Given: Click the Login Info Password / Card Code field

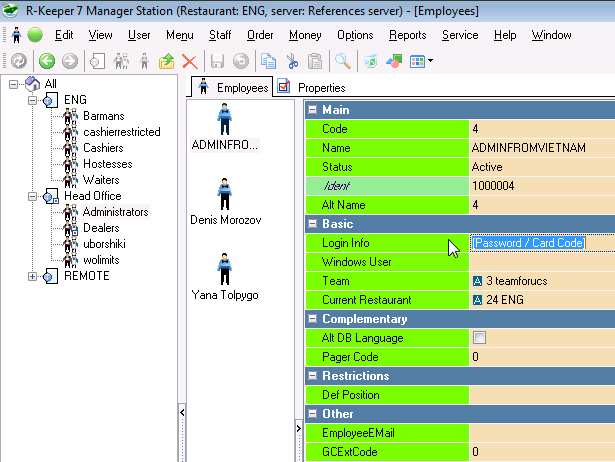Looking at the screenshot, I should coord(542,243).
